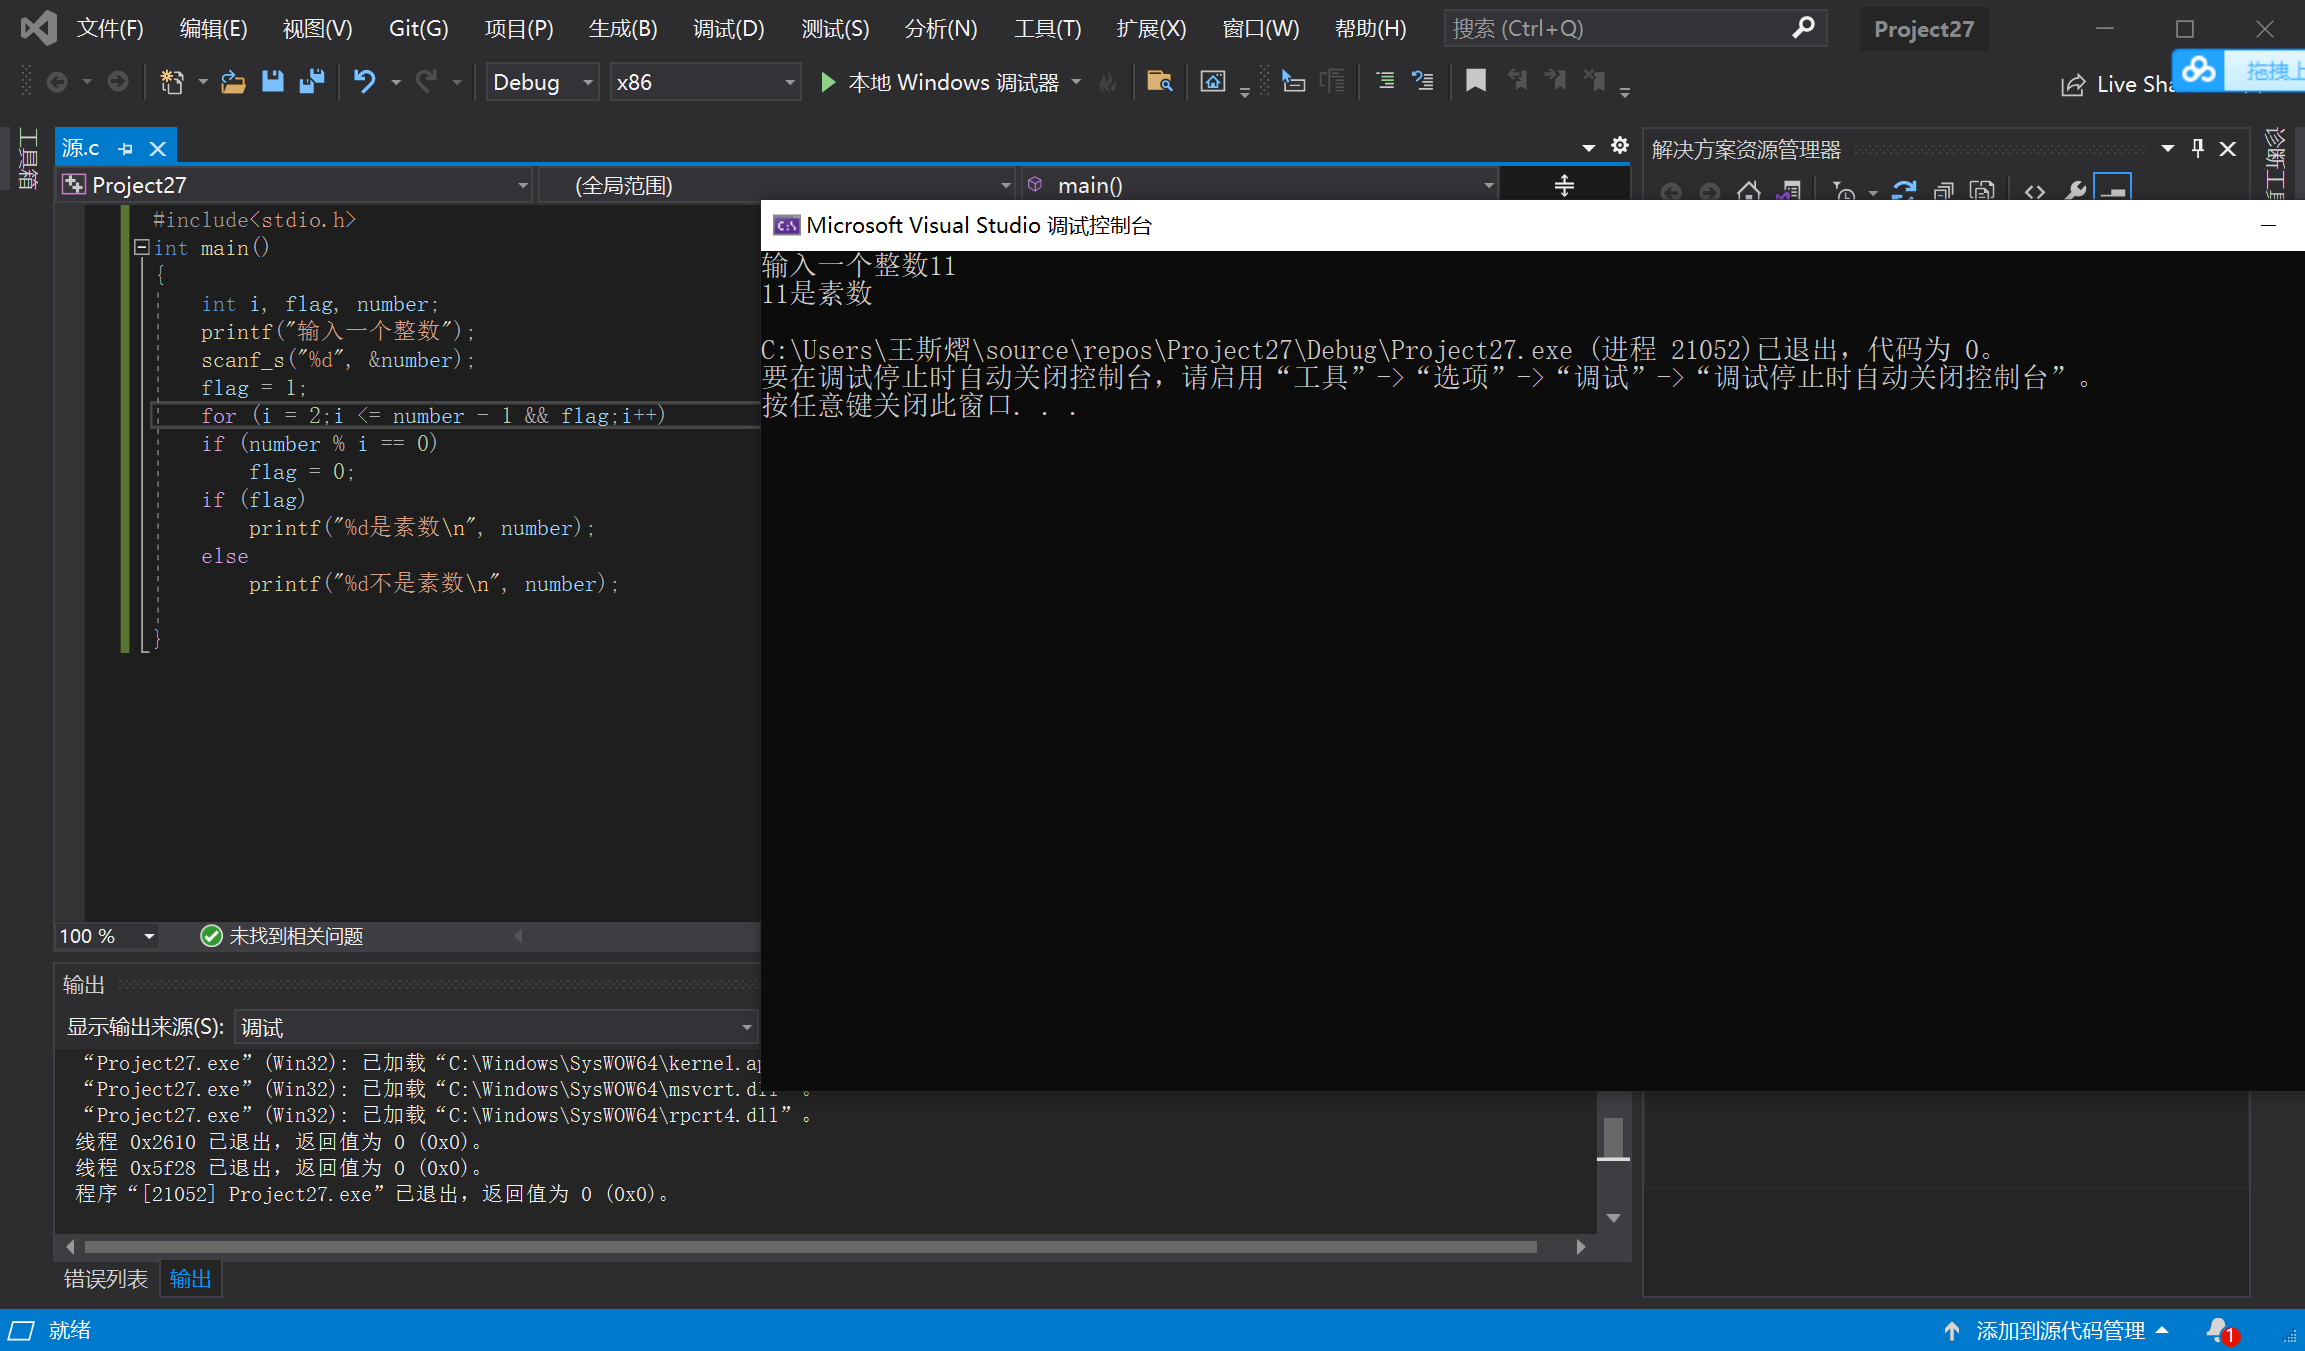Click the Save All toolbar icon
Image resolution: width=2305 pixels, height=1351 pixels.
[x=312, y=81]
